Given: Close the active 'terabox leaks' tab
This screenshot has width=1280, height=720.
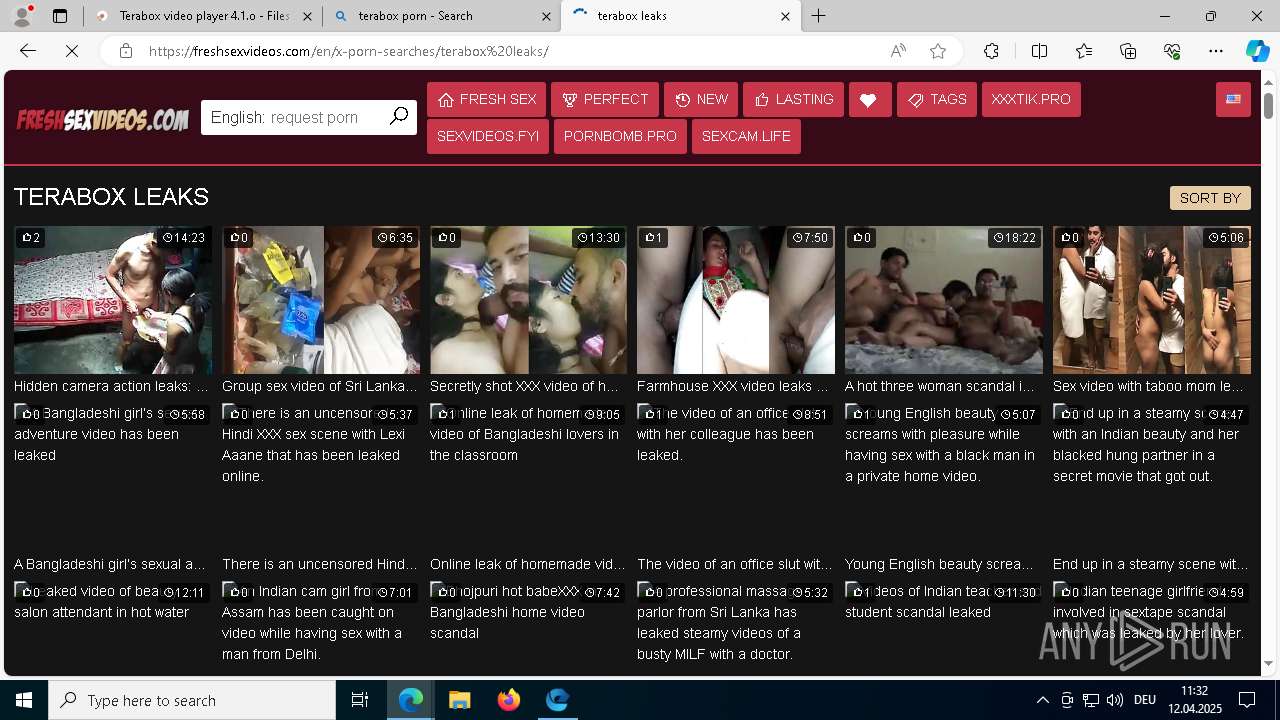Looking at the screenshot, I should [785, 16].
